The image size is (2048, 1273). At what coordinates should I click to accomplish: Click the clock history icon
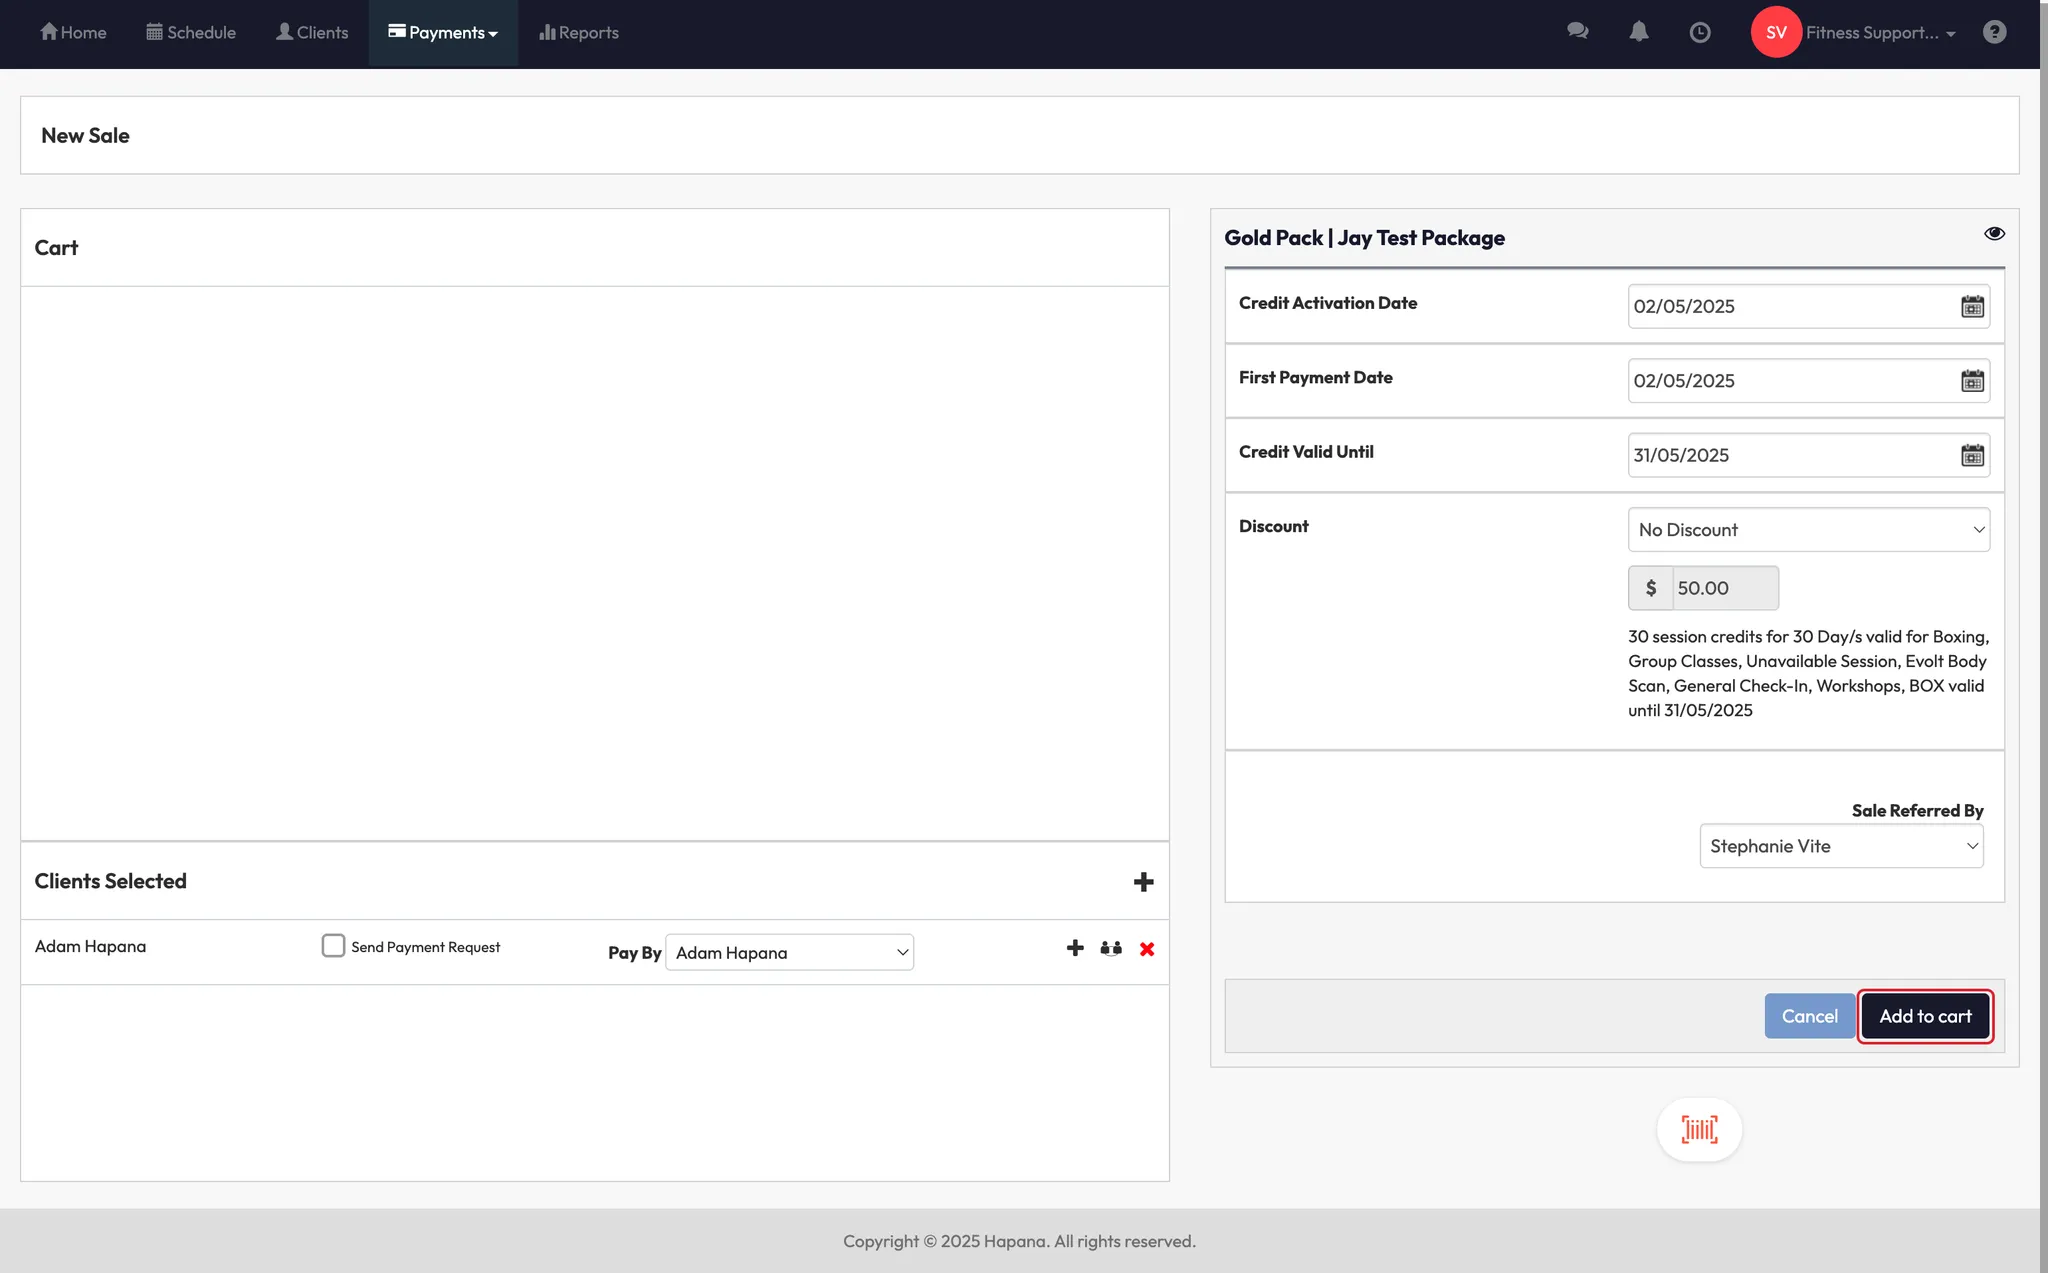[1699, 32]
